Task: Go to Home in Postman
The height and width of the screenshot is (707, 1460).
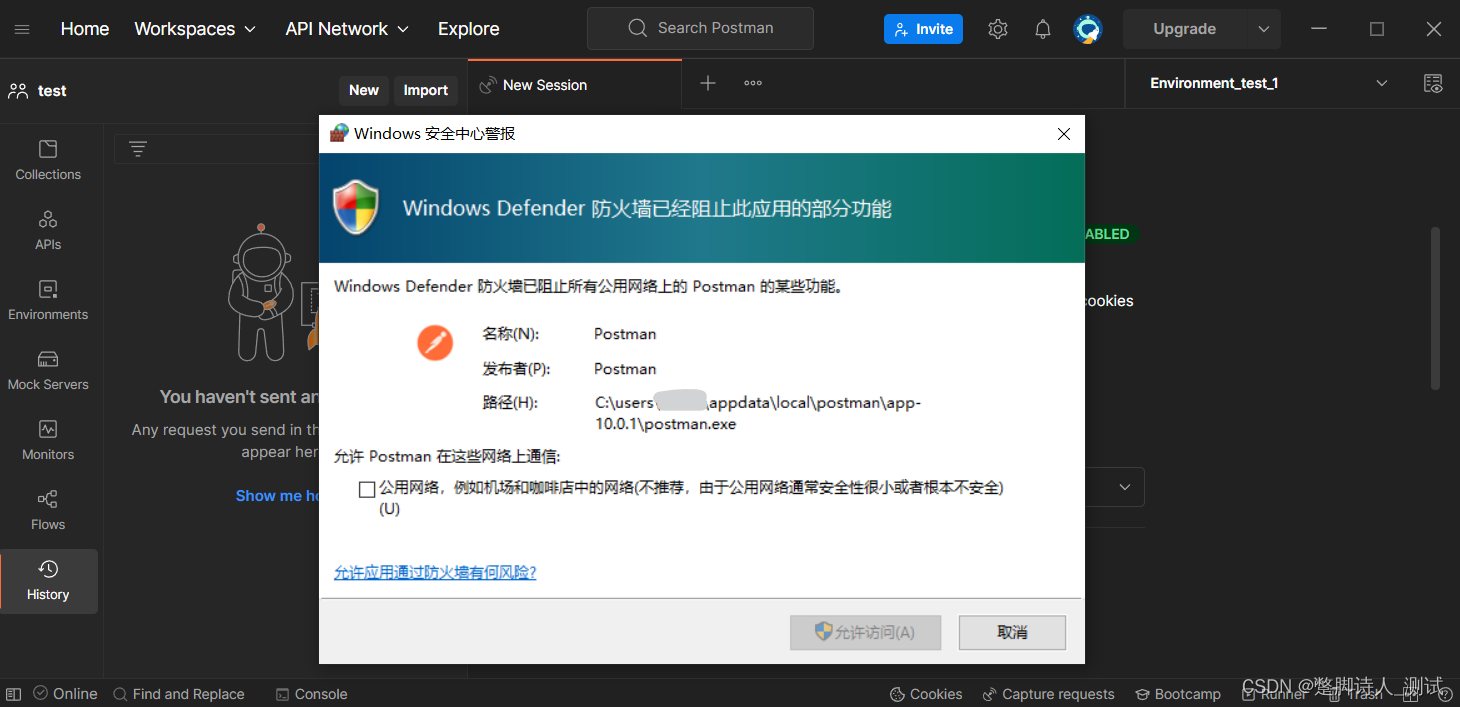Action: pyautogui.click(x=85, y=29)
